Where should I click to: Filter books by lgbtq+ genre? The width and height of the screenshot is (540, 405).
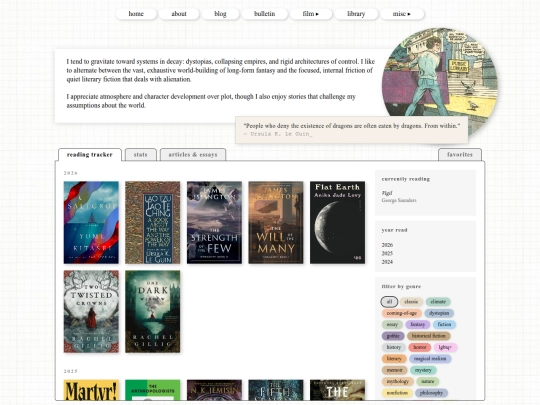click(x=445, y=347)
